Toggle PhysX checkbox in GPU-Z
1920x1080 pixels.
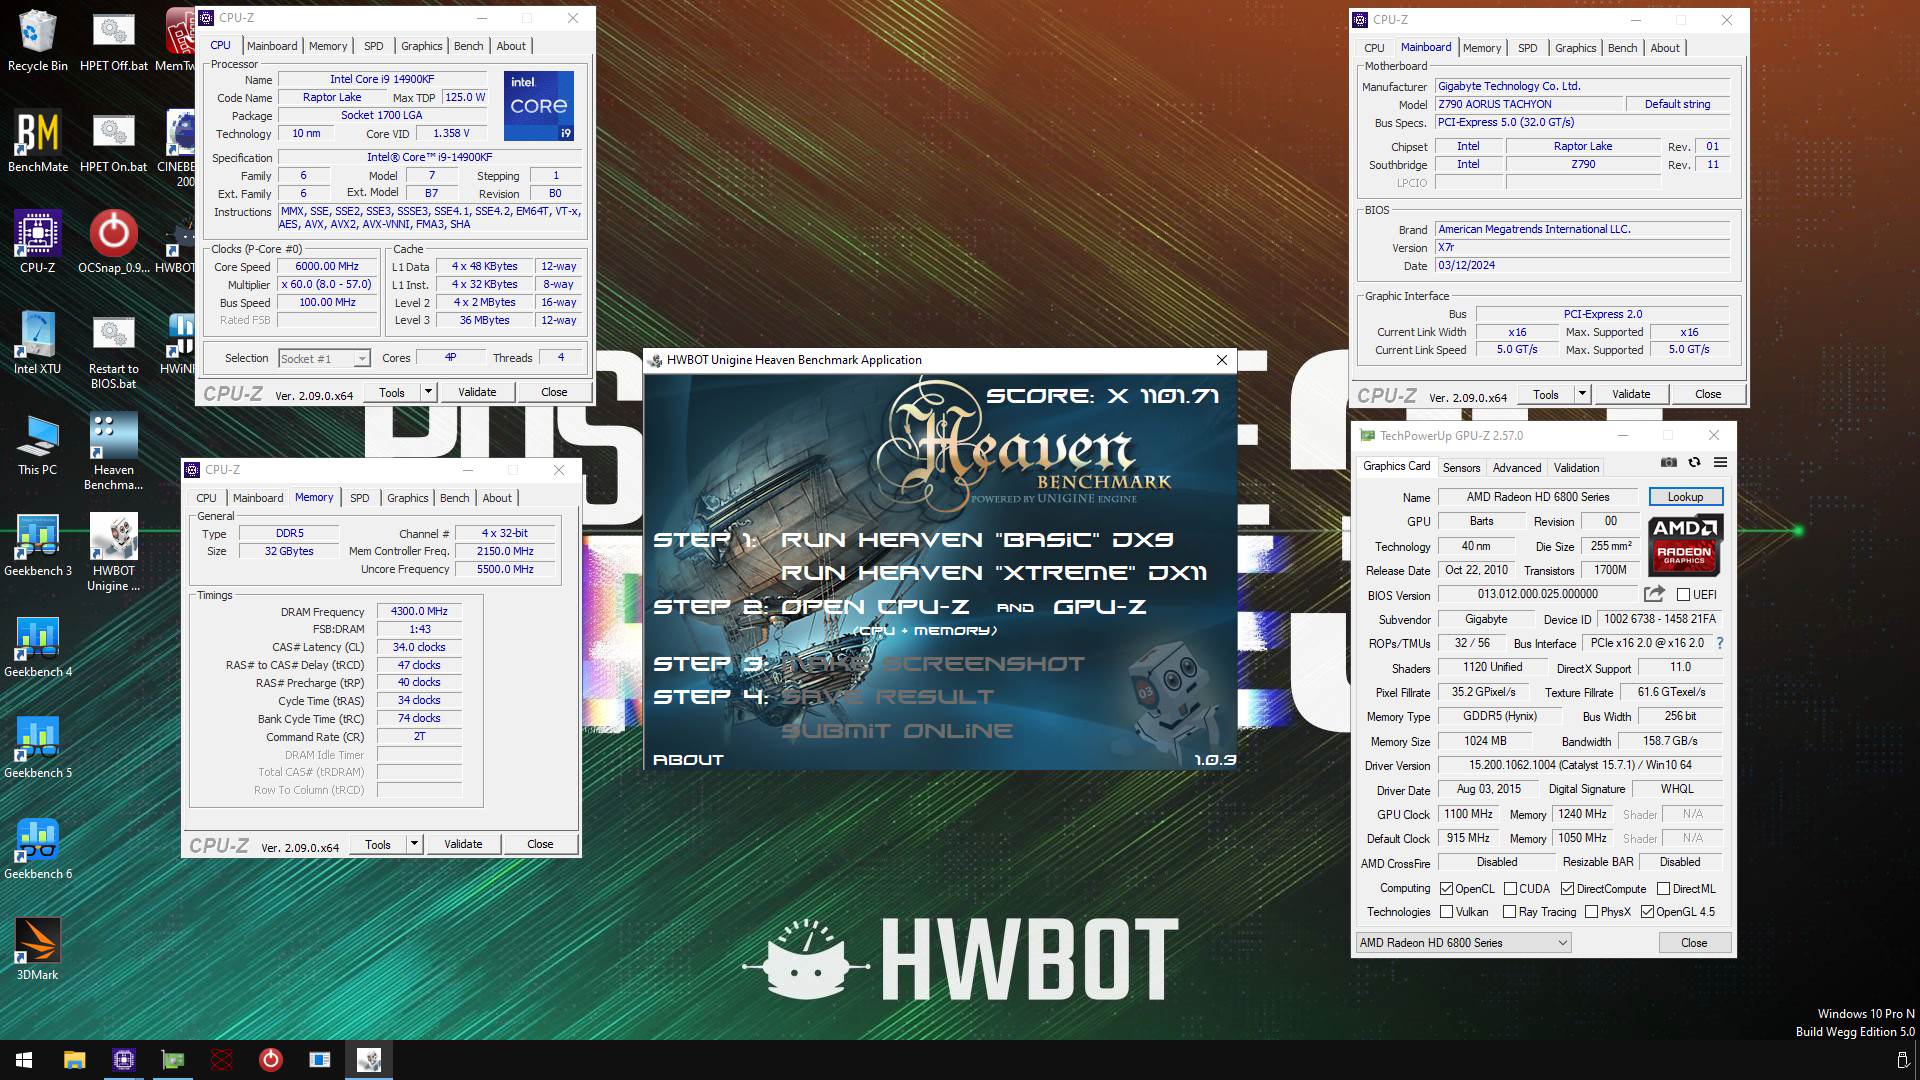point(1591,911)
